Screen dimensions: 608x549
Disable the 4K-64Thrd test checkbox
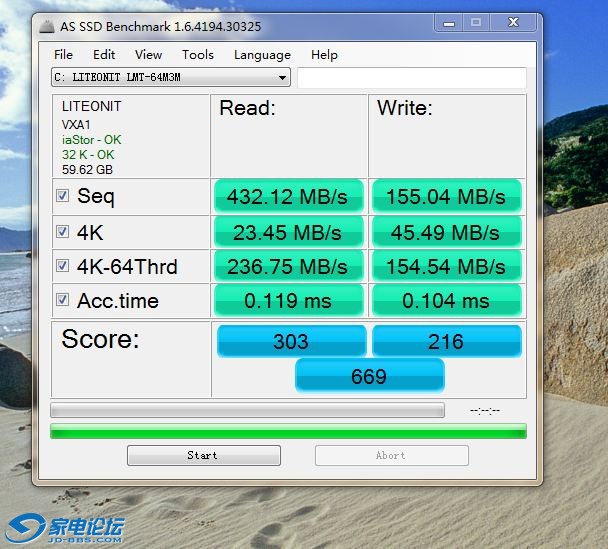[x=63, y=266]
